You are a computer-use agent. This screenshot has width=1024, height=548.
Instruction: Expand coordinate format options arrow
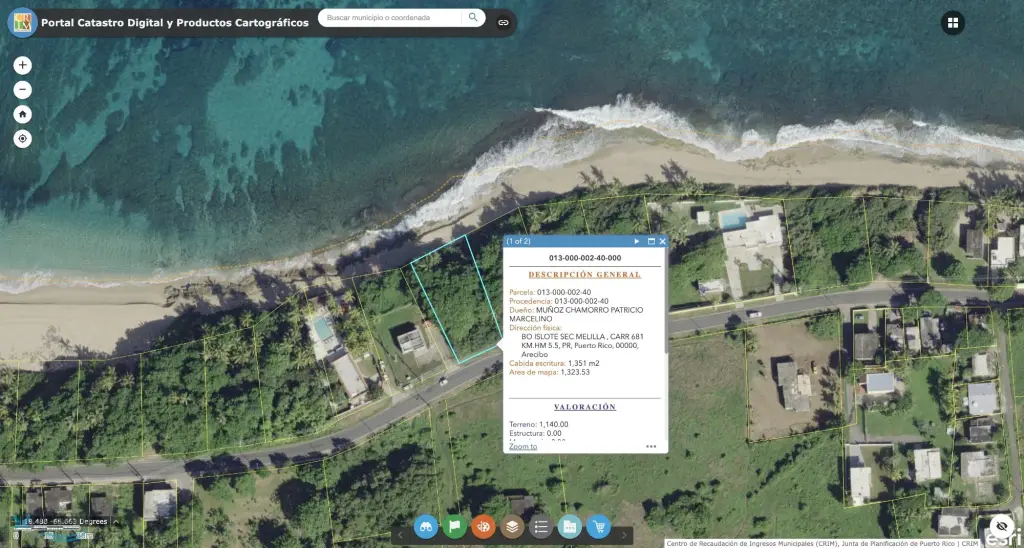point(116,522)
